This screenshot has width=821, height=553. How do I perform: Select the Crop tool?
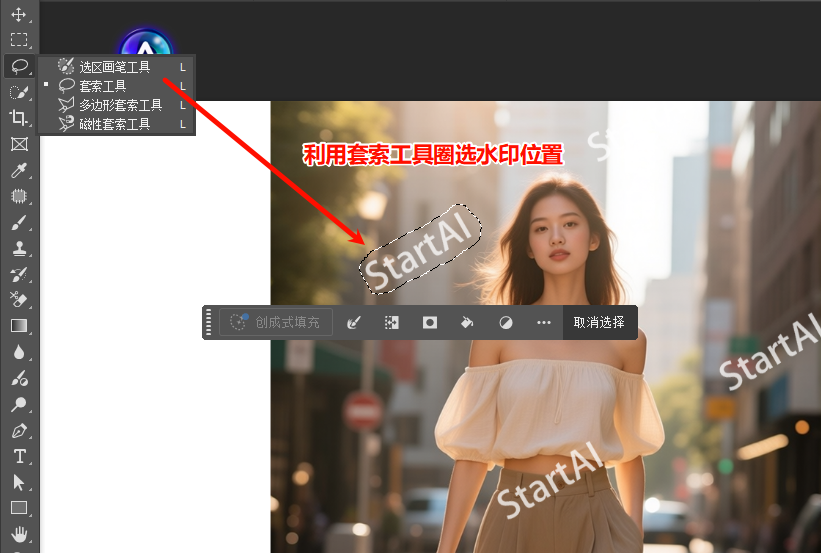coord(18,118)
